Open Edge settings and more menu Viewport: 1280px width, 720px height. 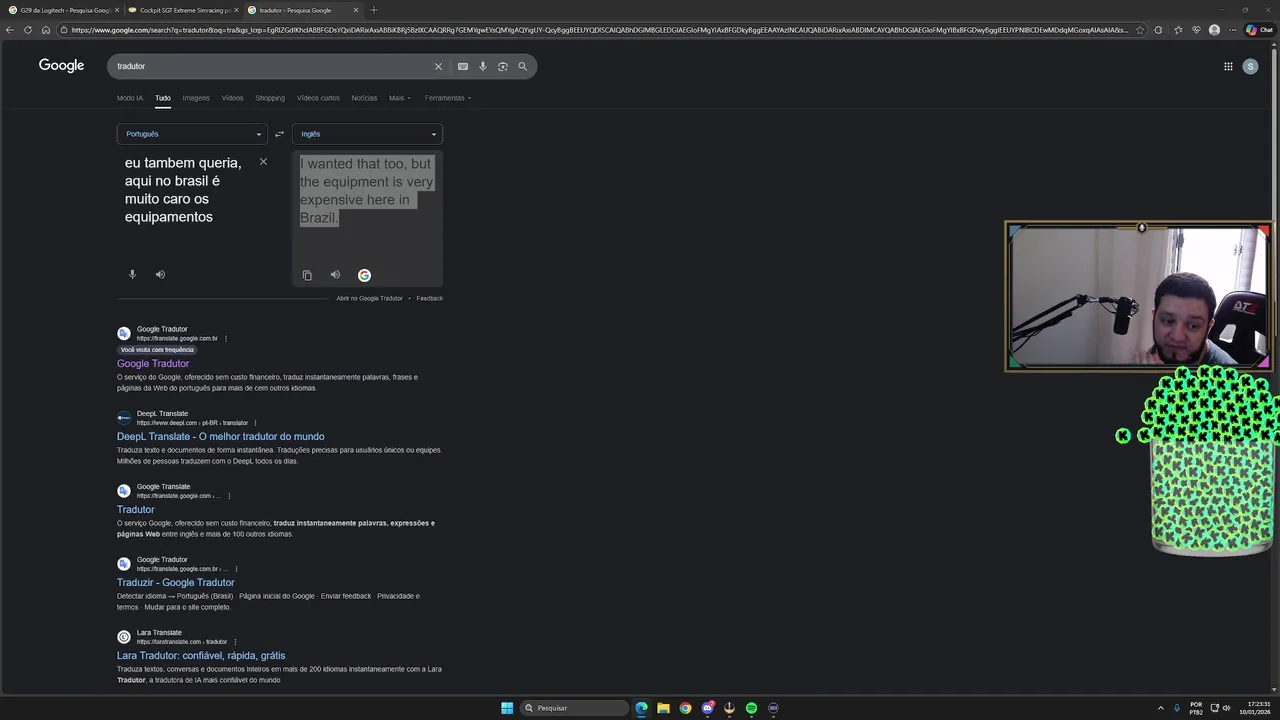[1232, 30]
